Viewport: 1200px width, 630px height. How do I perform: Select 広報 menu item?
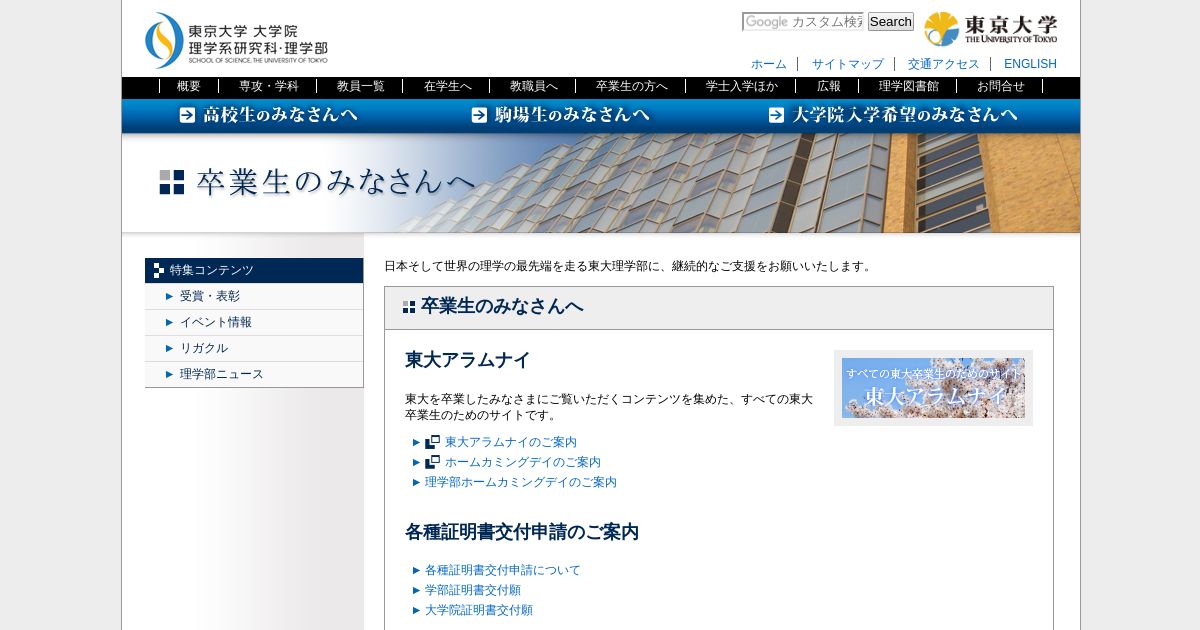tap(829, 86)
